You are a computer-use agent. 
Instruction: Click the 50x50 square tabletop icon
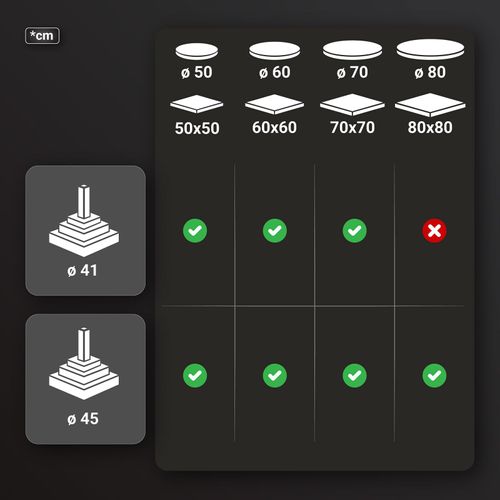(x=197, y=104)
